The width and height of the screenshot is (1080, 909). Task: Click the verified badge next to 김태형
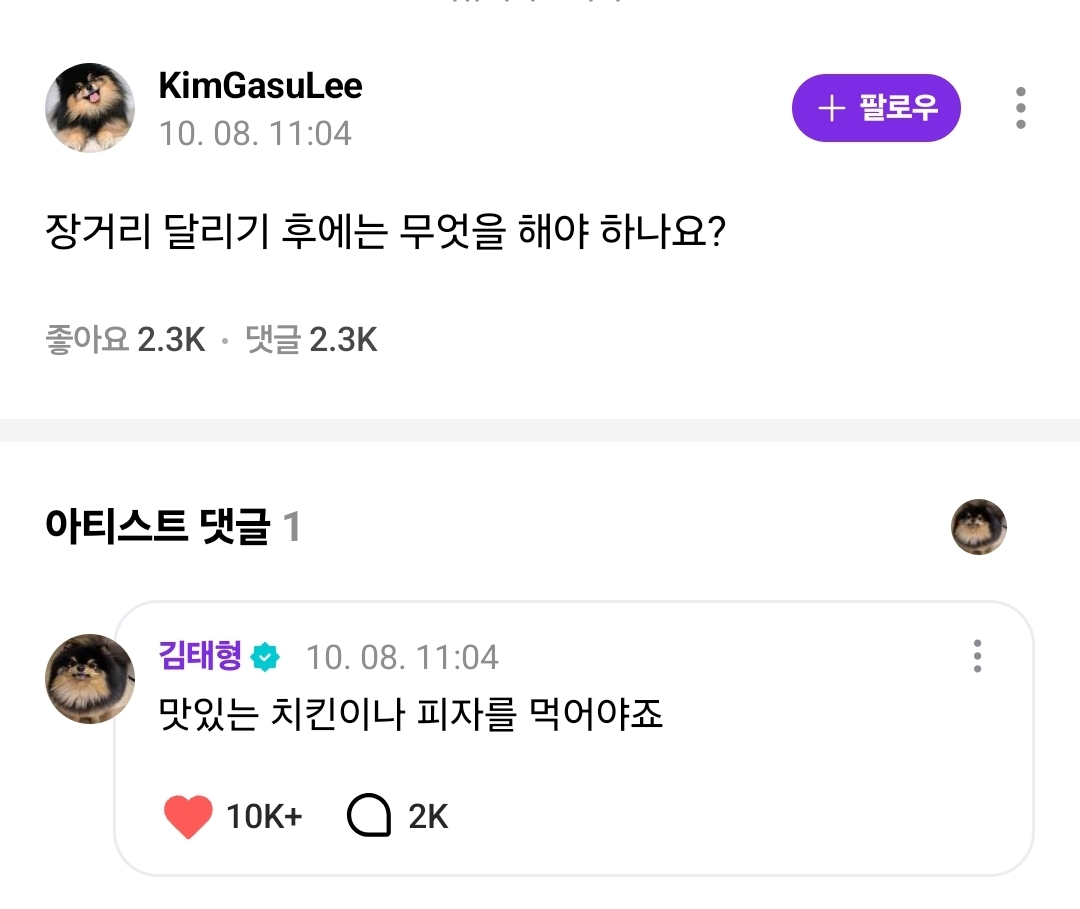tap(266, 657)
